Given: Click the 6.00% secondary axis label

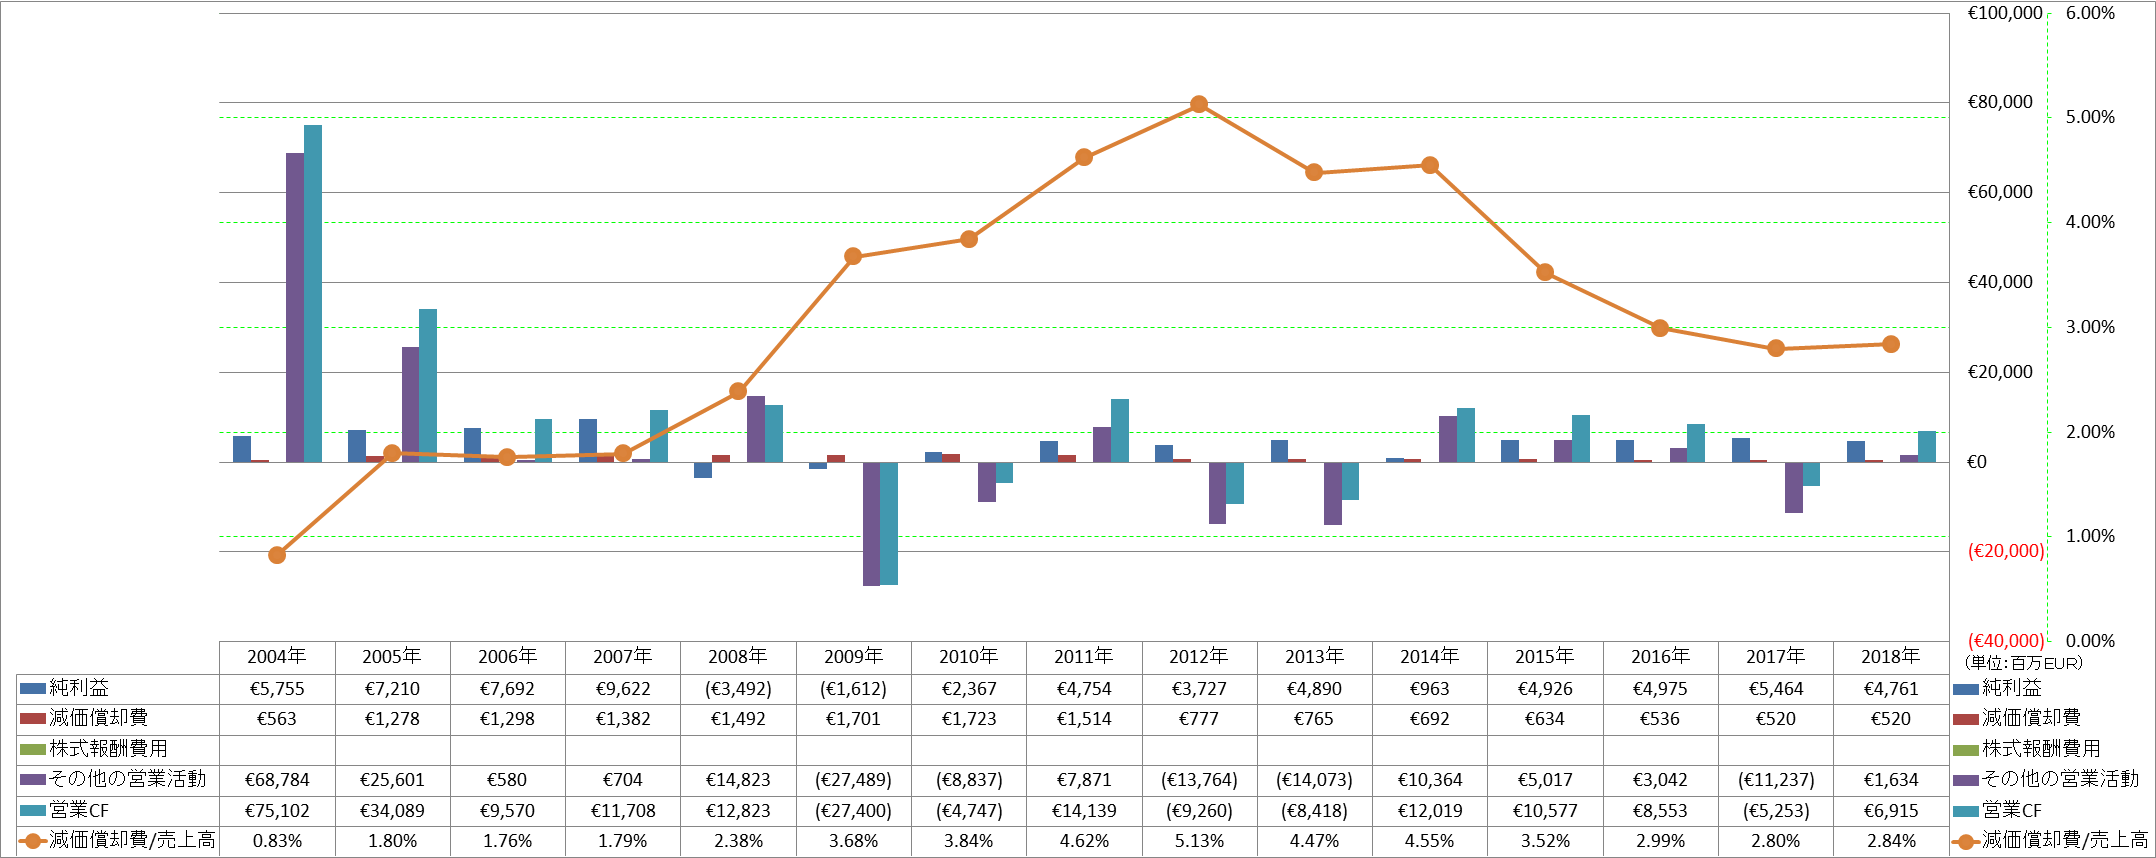Looking at the screenshot, I should point(2090,13).
